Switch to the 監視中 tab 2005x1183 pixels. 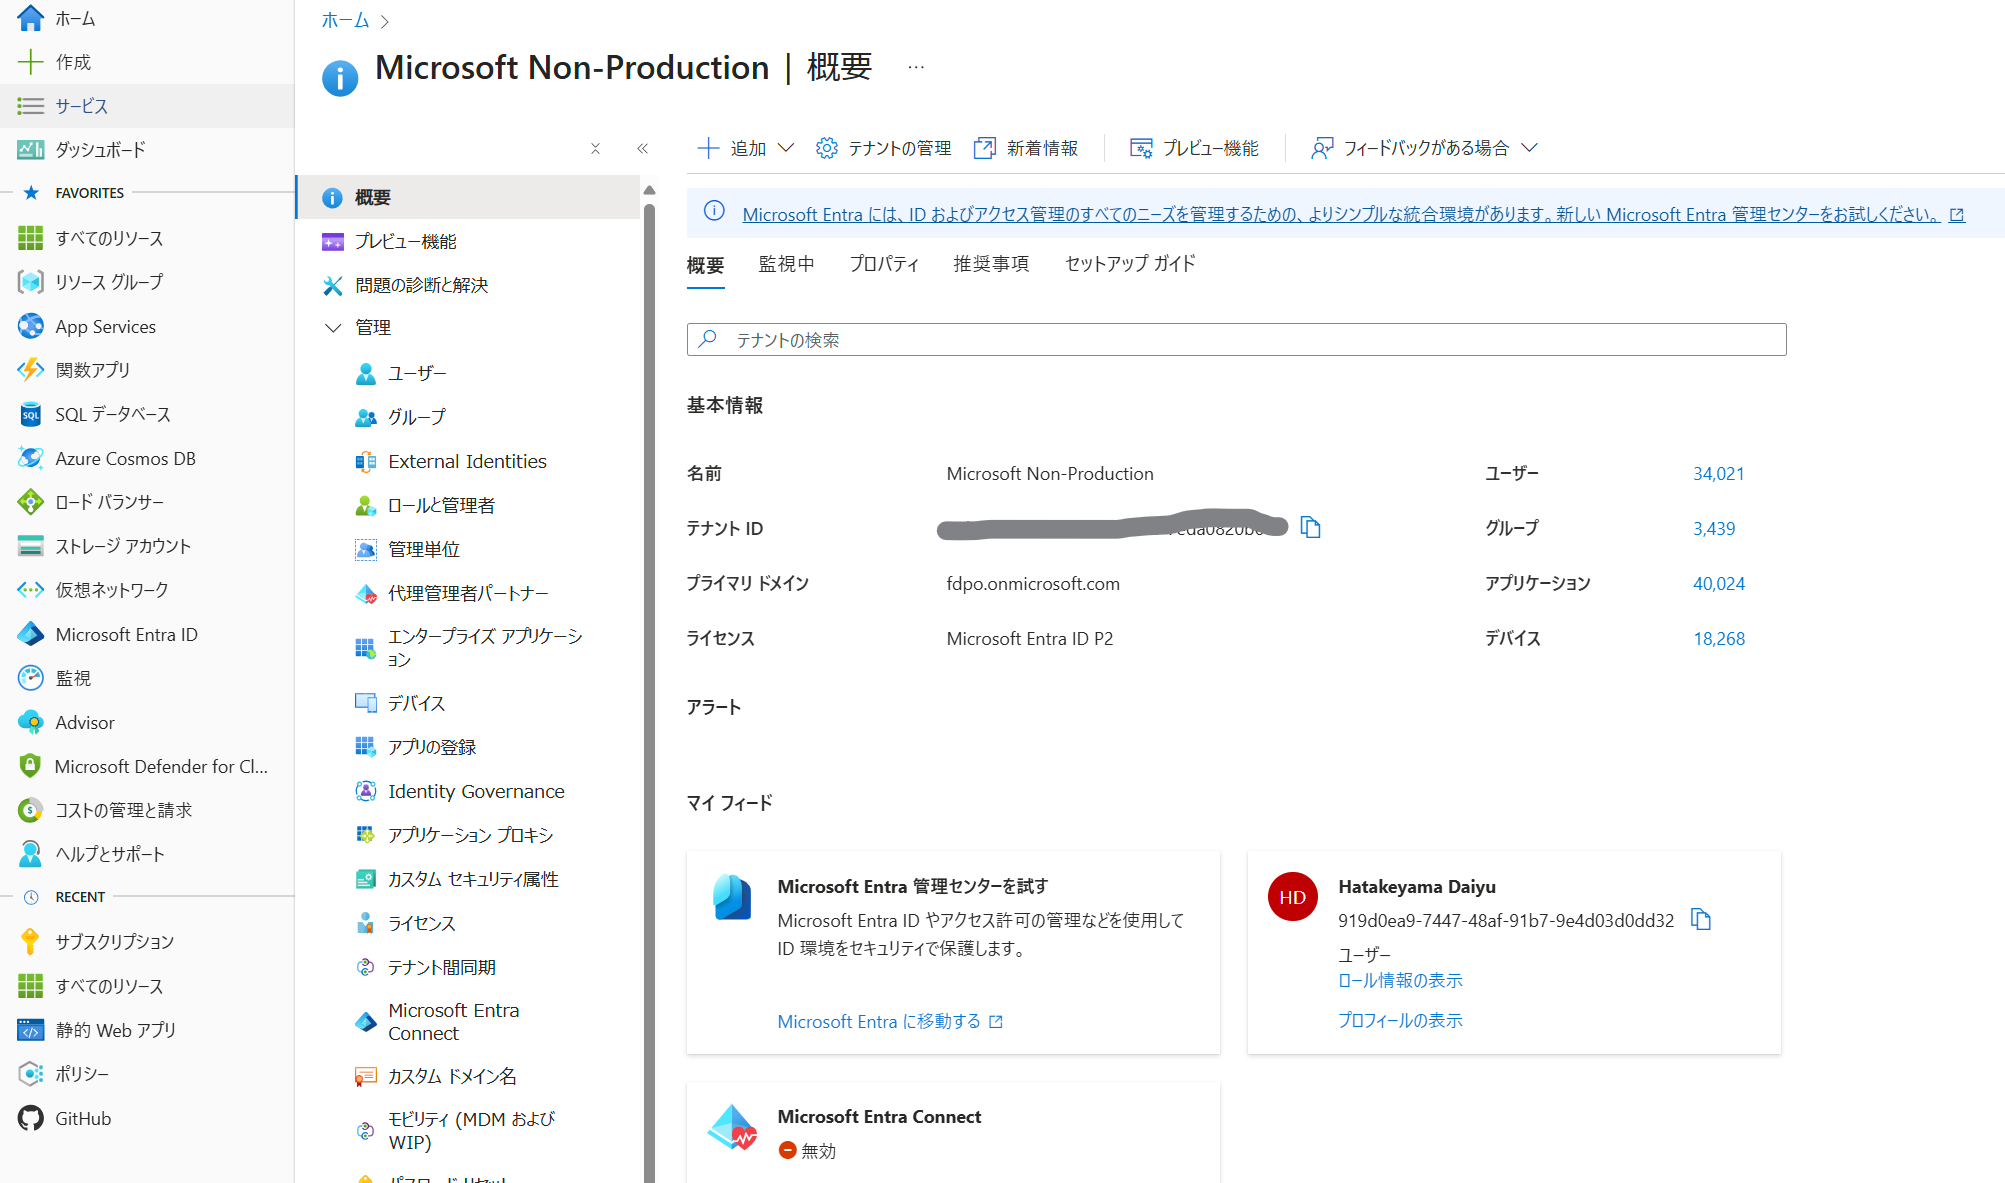[x=787, y=263]
